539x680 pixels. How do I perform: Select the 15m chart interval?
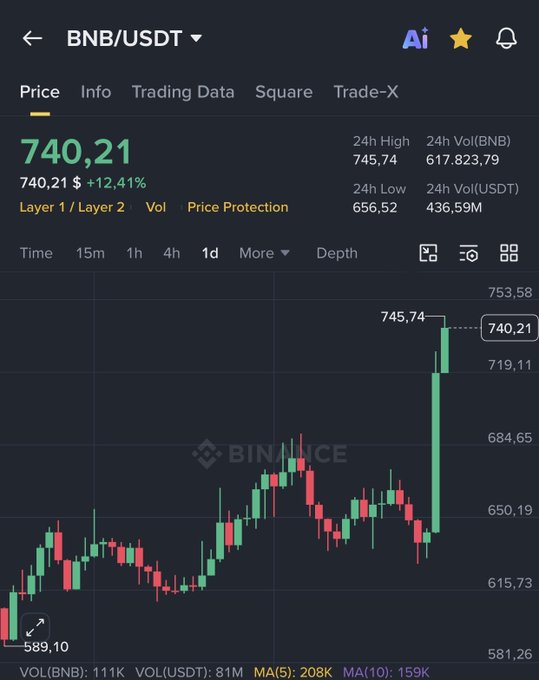pos(90,253)
